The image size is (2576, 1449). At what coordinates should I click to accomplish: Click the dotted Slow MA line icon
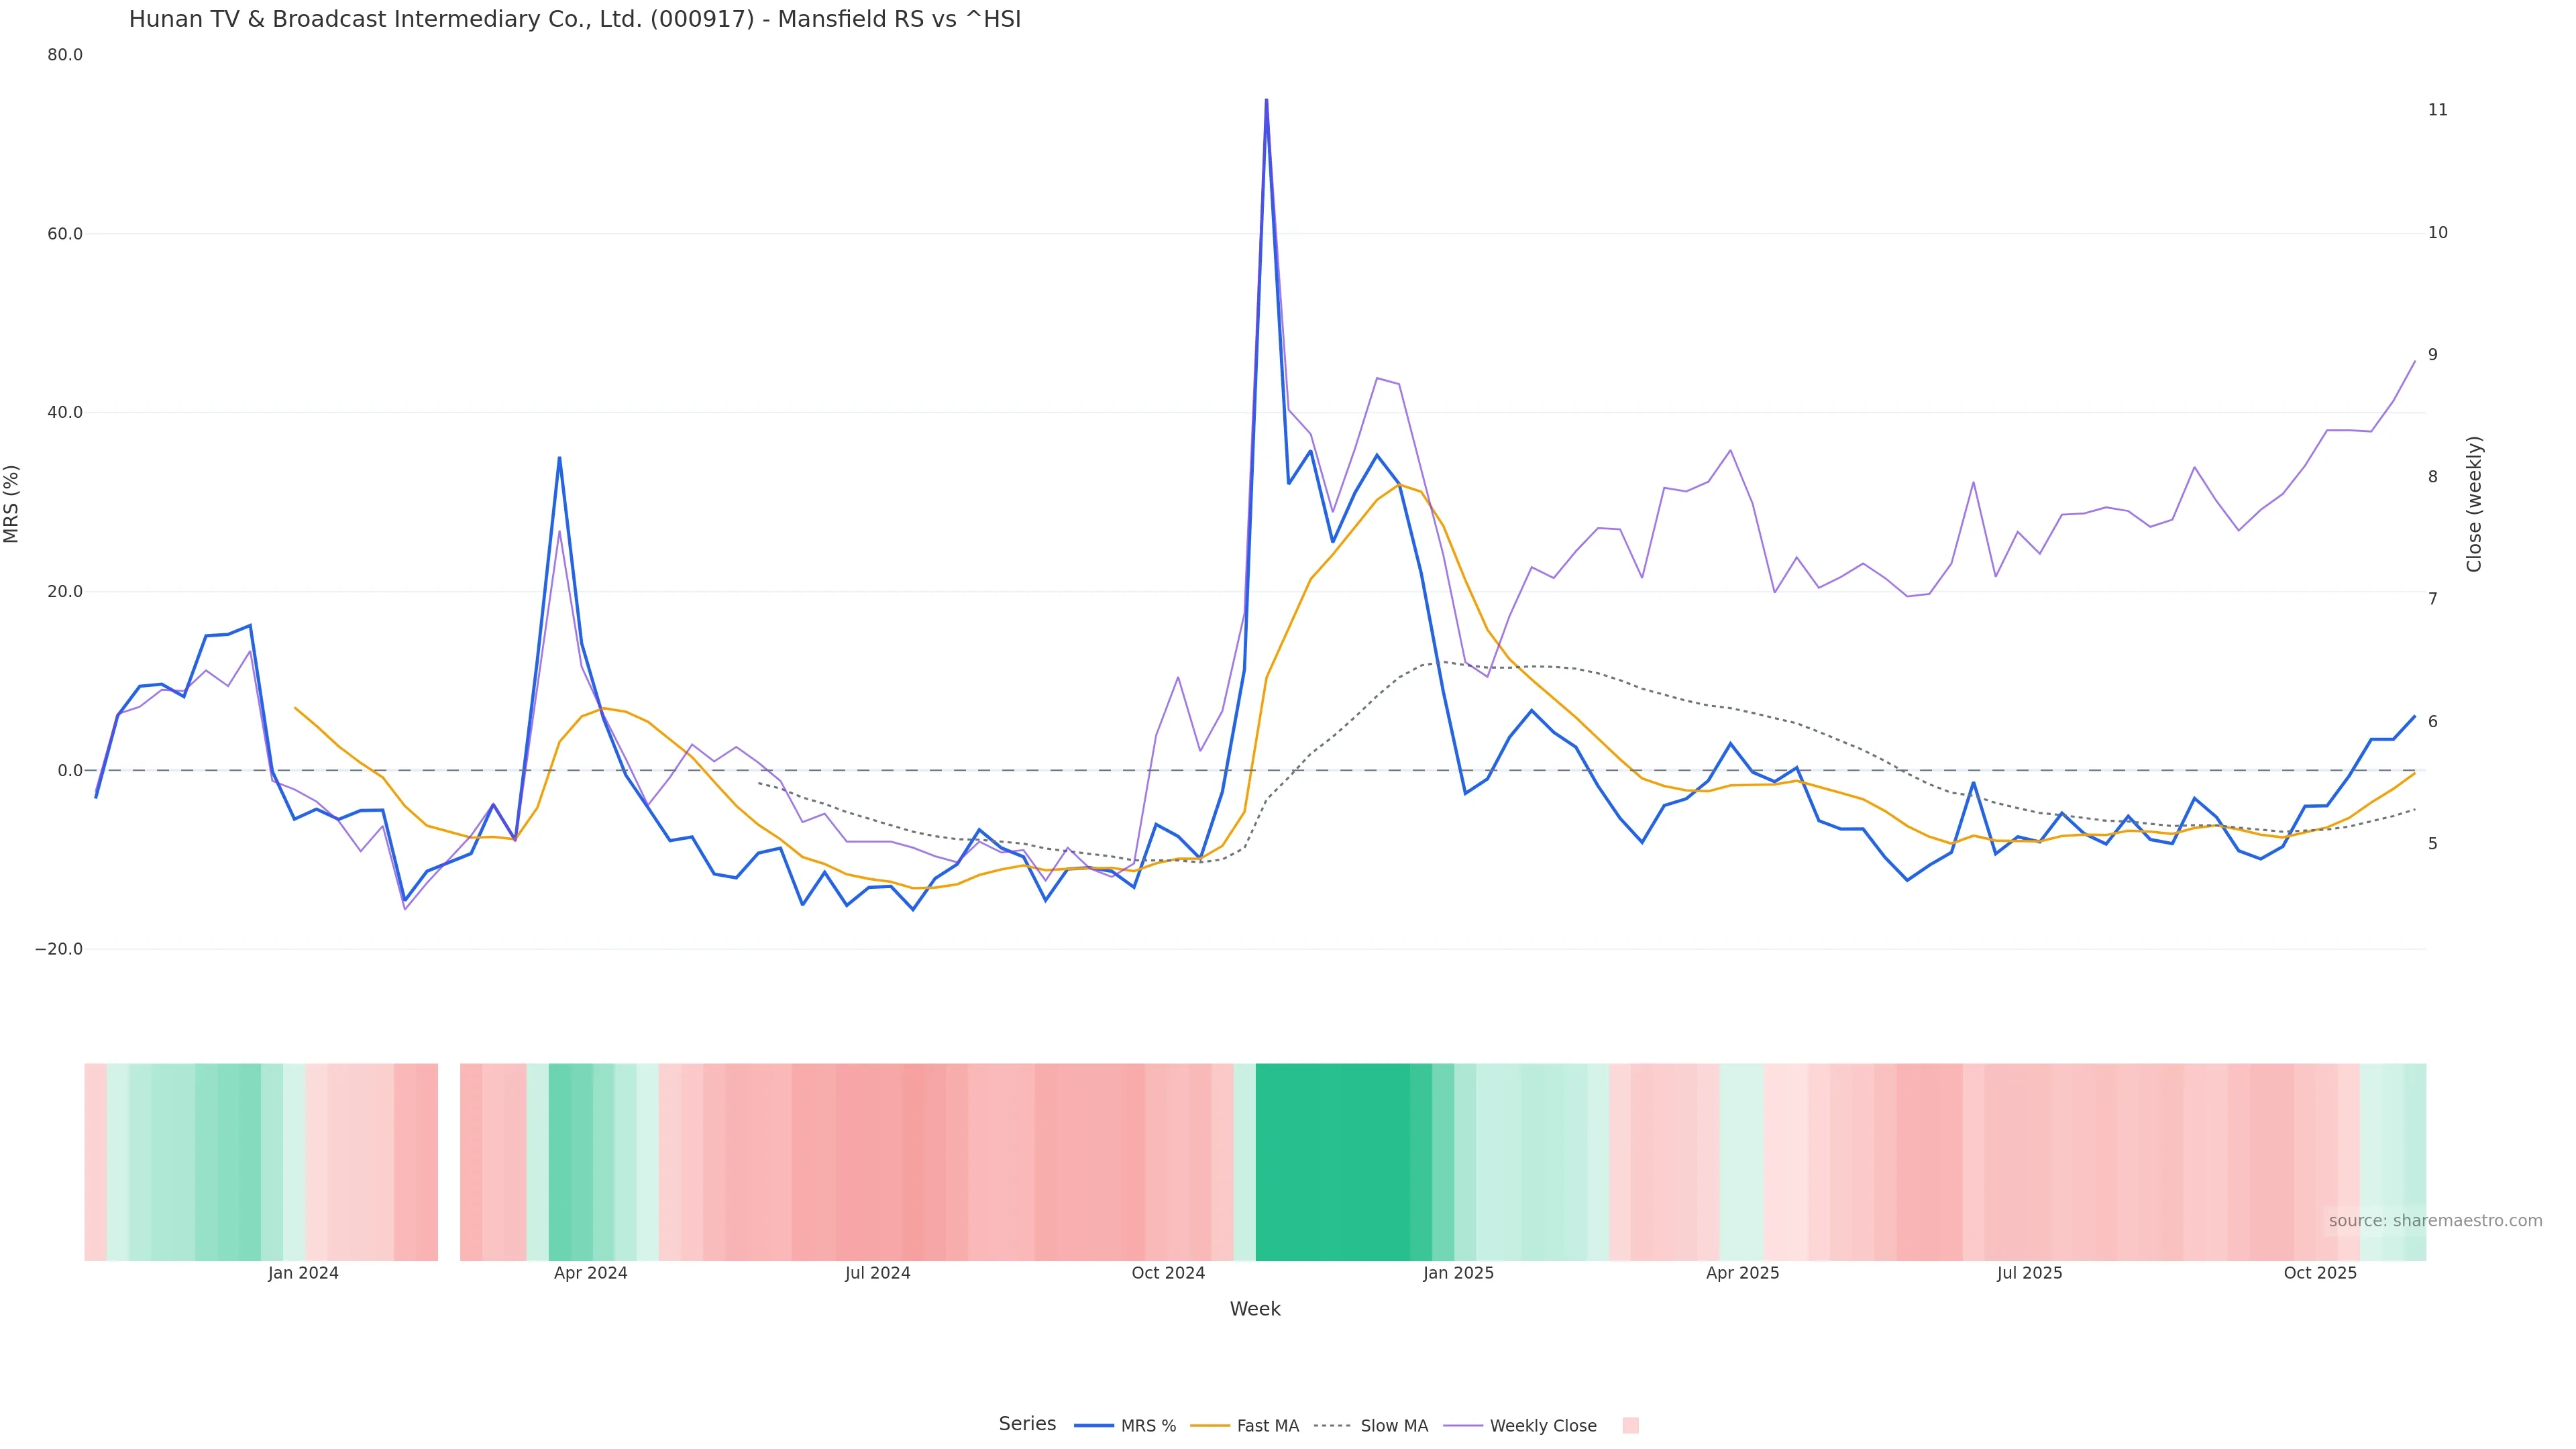1332,1426
